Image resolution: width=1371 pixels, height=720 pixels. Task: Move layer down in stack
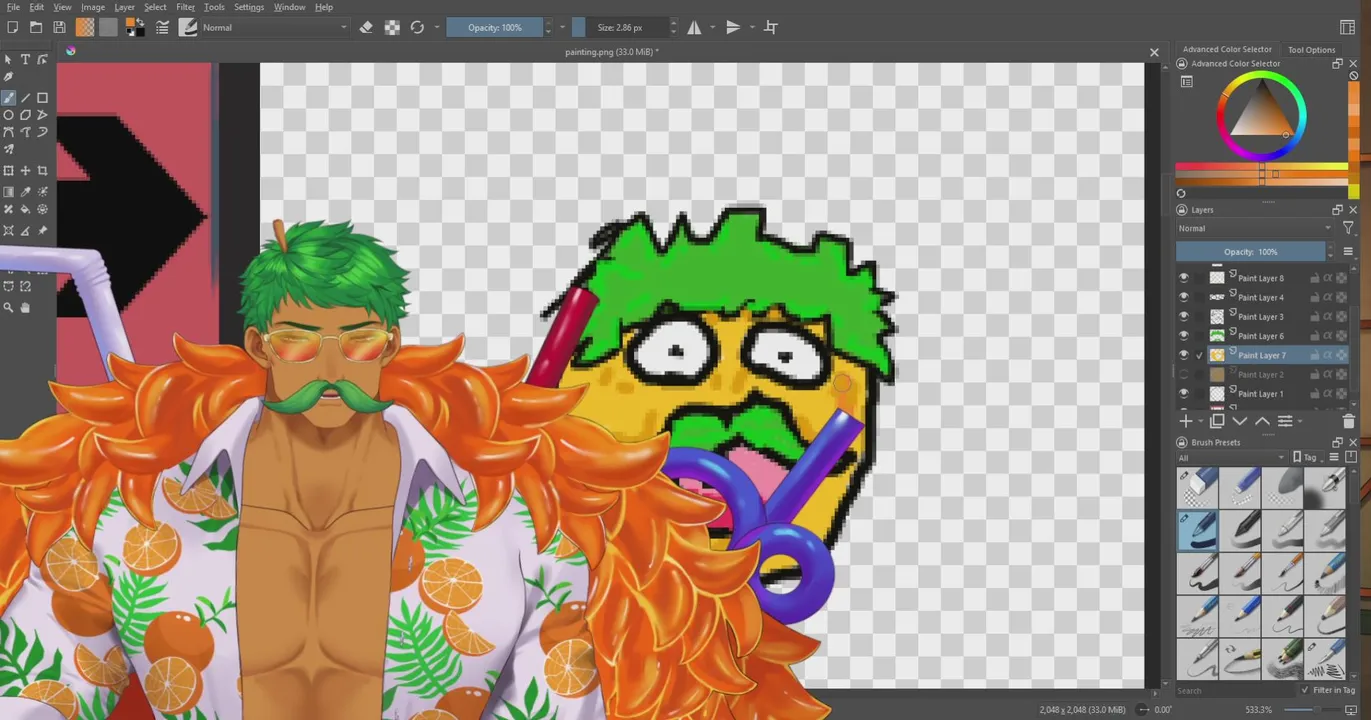(x=1240, y=422)
